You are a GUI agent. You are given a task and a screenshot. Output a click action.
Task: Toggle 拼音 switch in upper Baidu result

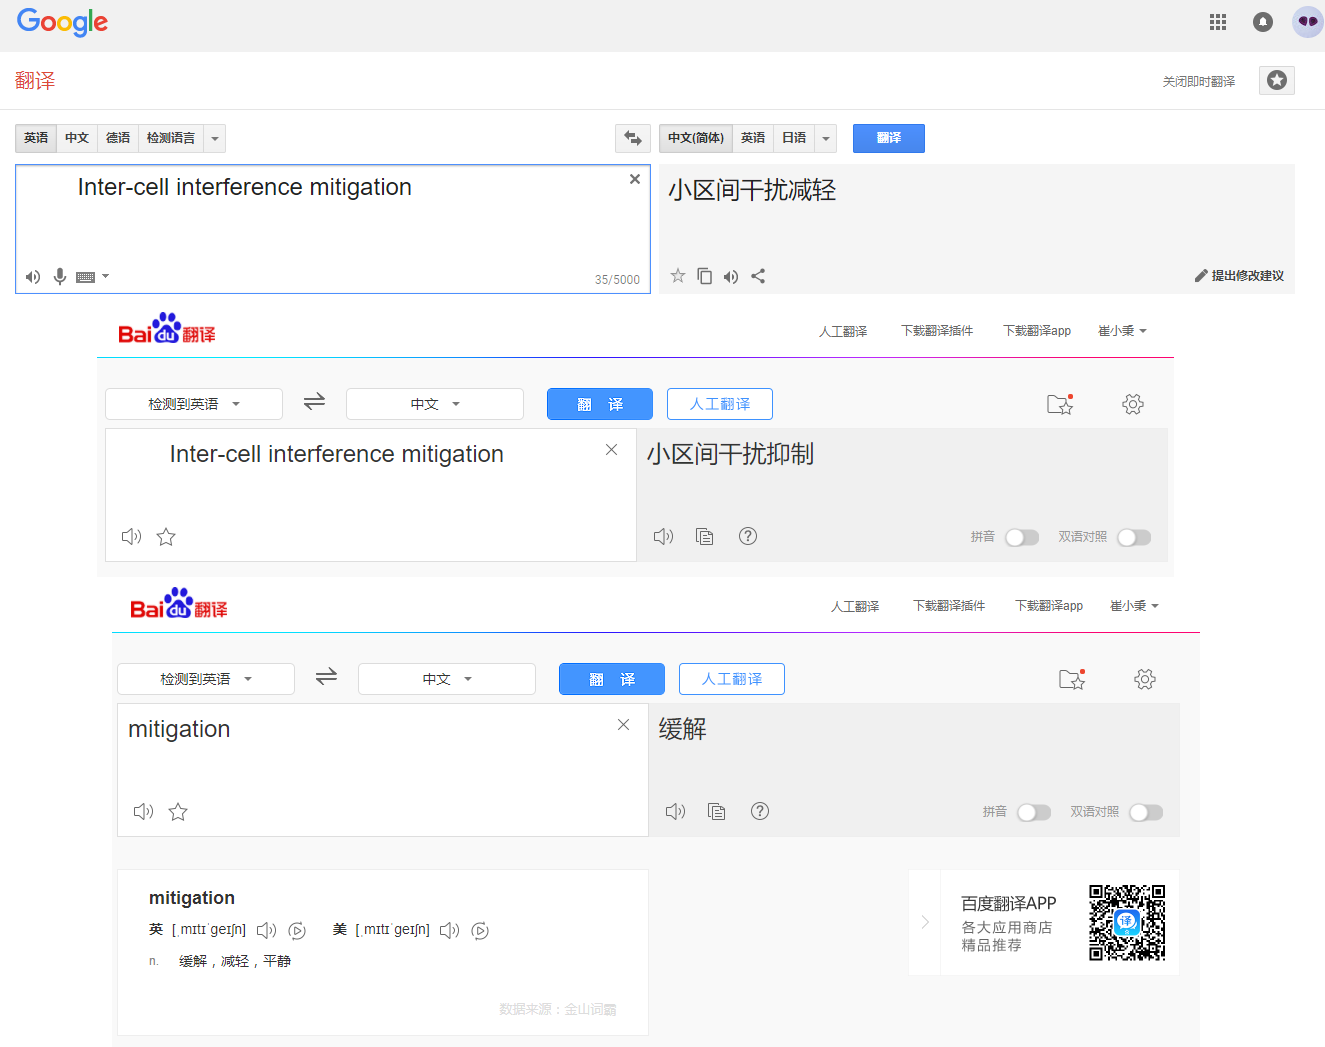1022,538
